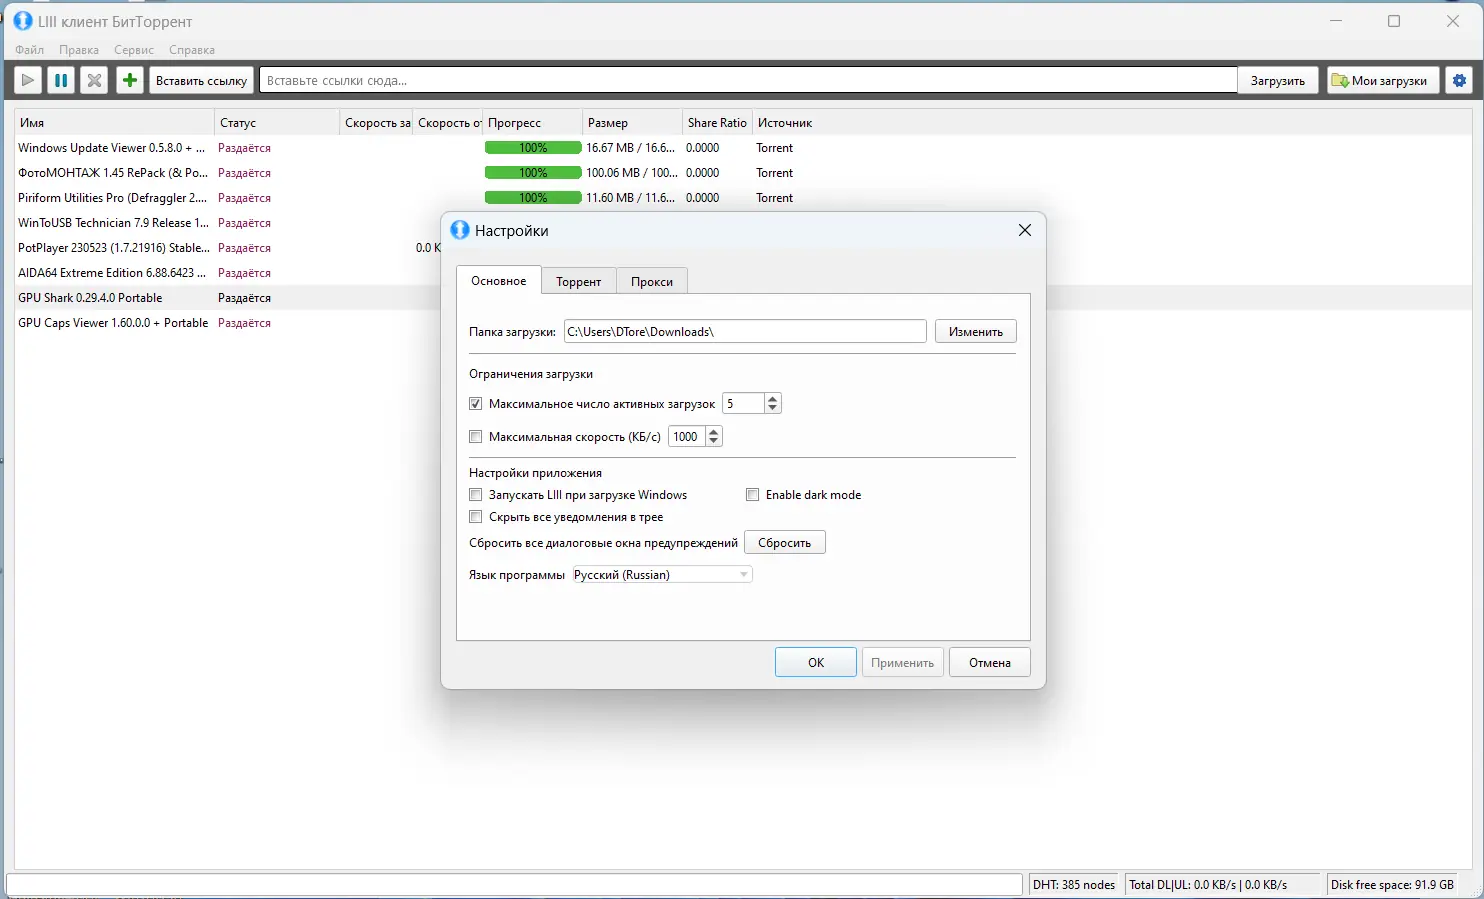Sort by the Статус column header
1484x899 pixels.
277,123
